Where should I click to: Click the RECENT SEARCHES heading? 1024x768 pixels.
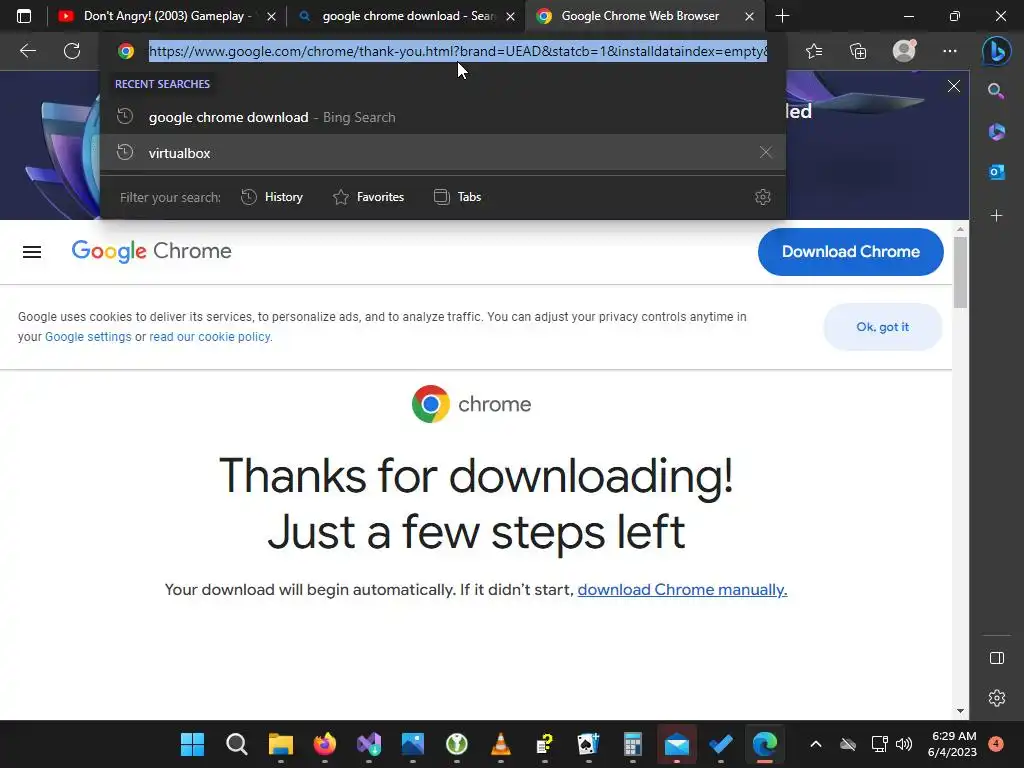tap(162, 84)
